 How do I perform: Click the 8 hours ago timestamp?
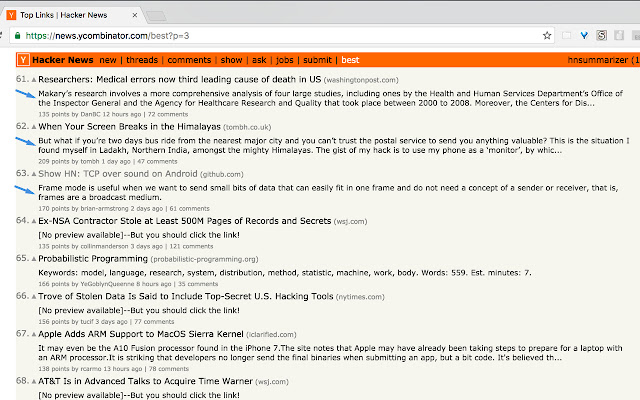tap(153, 284)
